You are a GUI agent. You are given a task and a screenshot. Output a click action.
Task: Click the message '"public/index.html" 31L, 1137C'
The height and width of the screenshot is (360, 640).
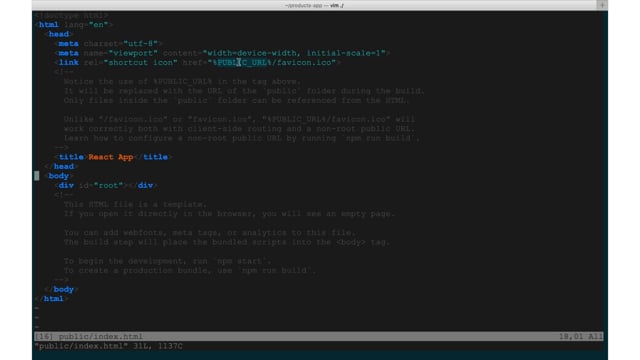[x=109, y=346]
